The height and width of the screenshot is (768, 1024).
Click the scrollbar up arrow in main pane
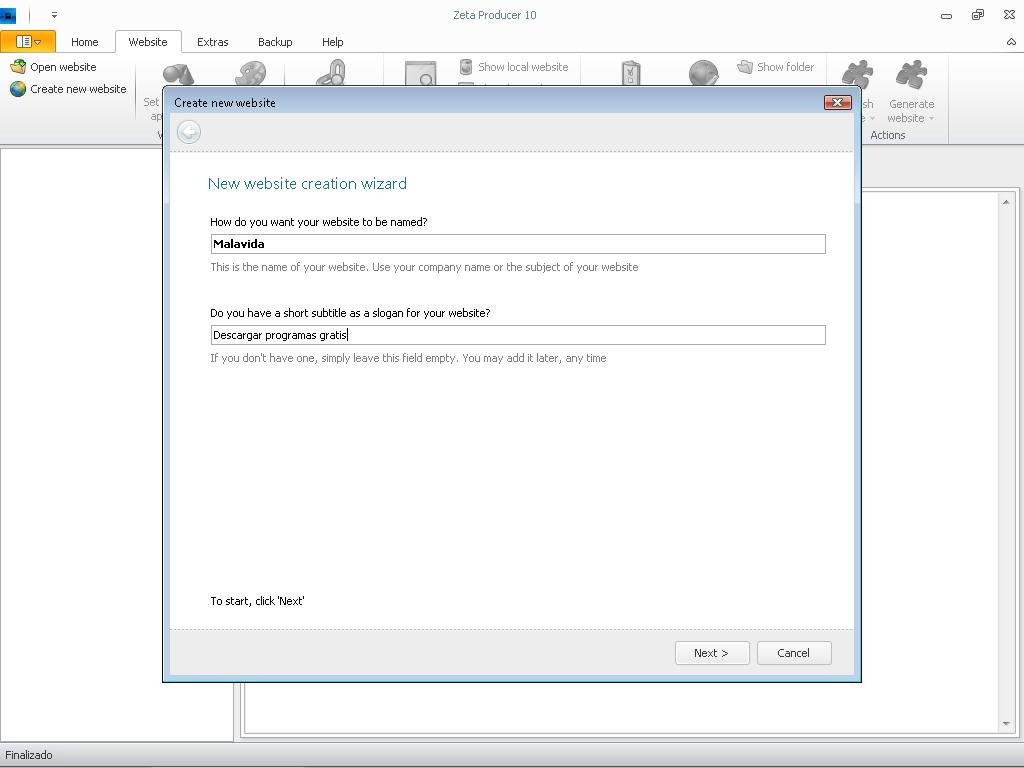click(x=1006, y=202)
